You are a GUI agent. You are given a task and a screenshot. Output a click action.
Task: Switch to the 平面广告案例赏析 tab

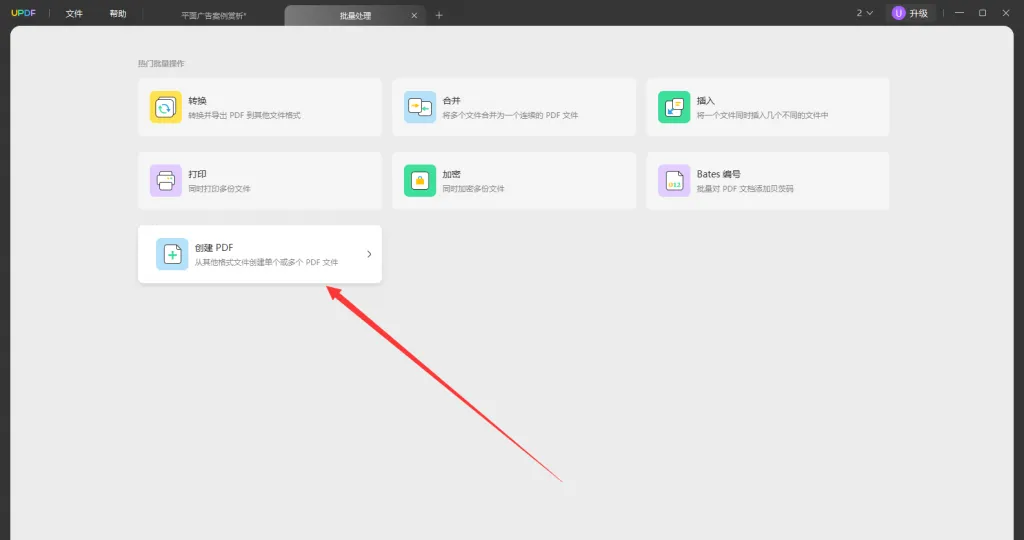point(214,16)
